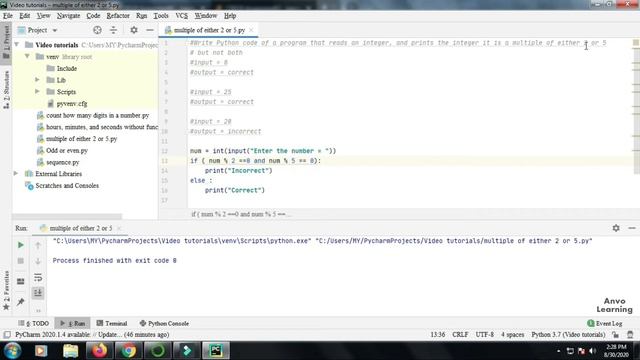This screenshot has height=360, width=640.
Task: Select sequence.py file
Action: pos(58,162)
